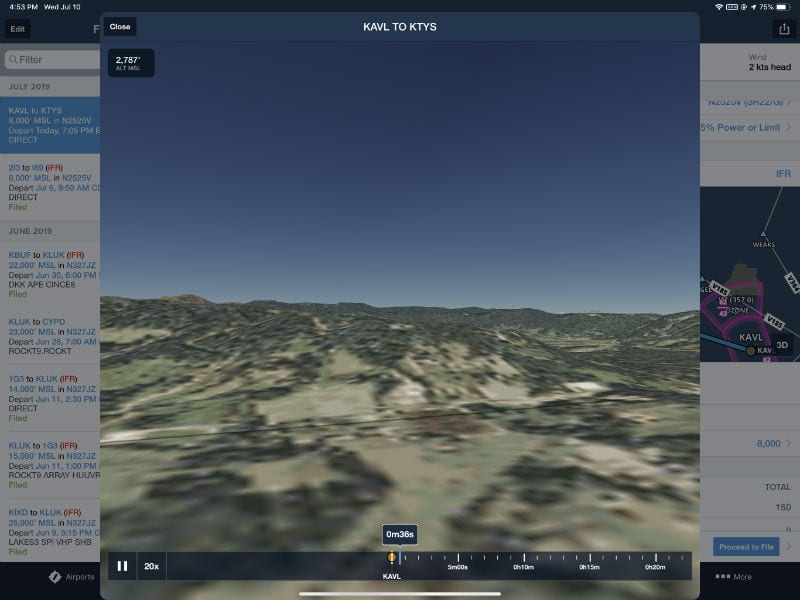The image size is (800, 600).
Task: Tap the IFR flight rules value
Action: [x=783, y=174]
